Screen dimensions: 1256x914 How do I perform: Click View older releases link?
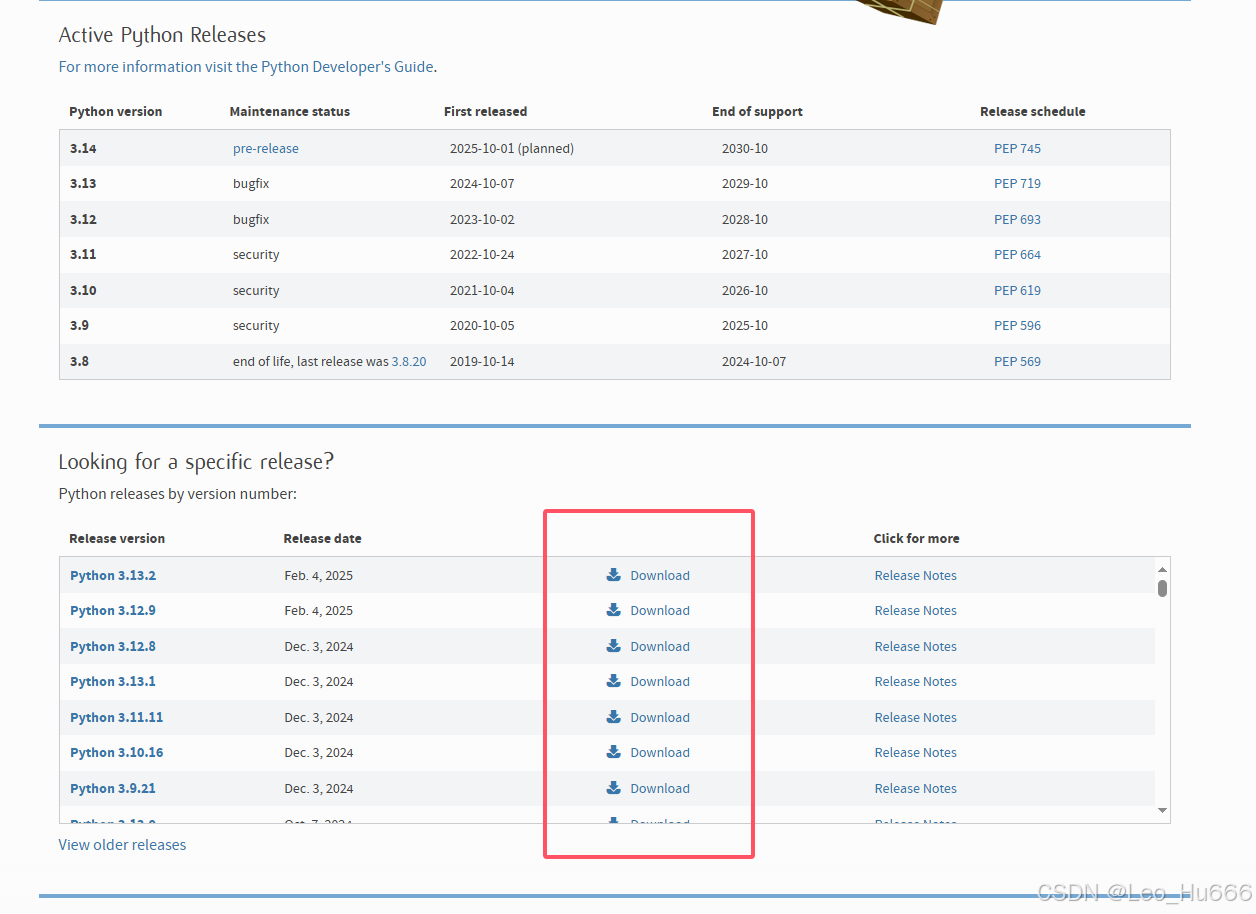pyautogui.click(x=122, y=845)
